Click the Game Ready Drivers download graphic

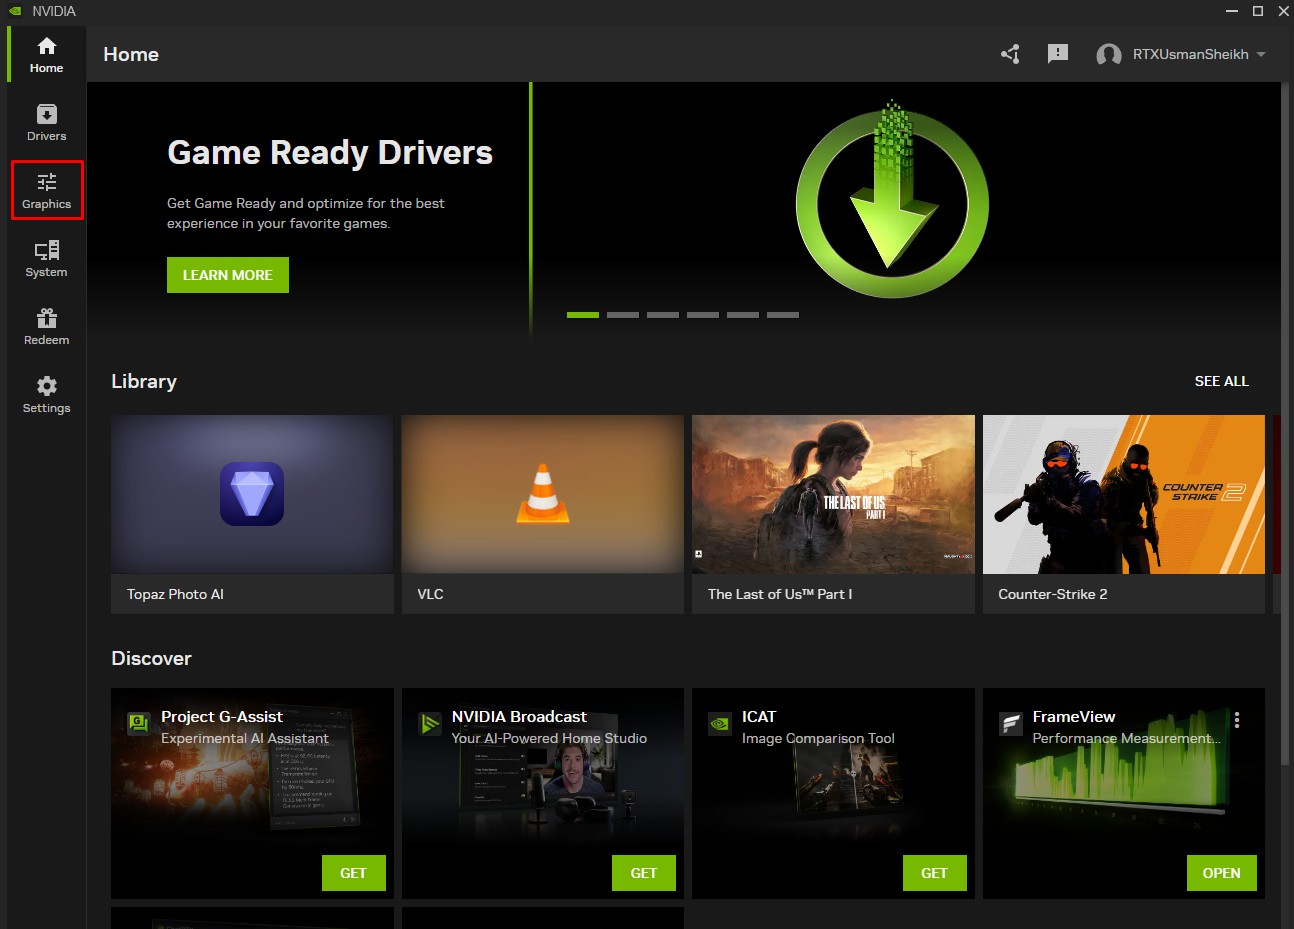(892, 200)
